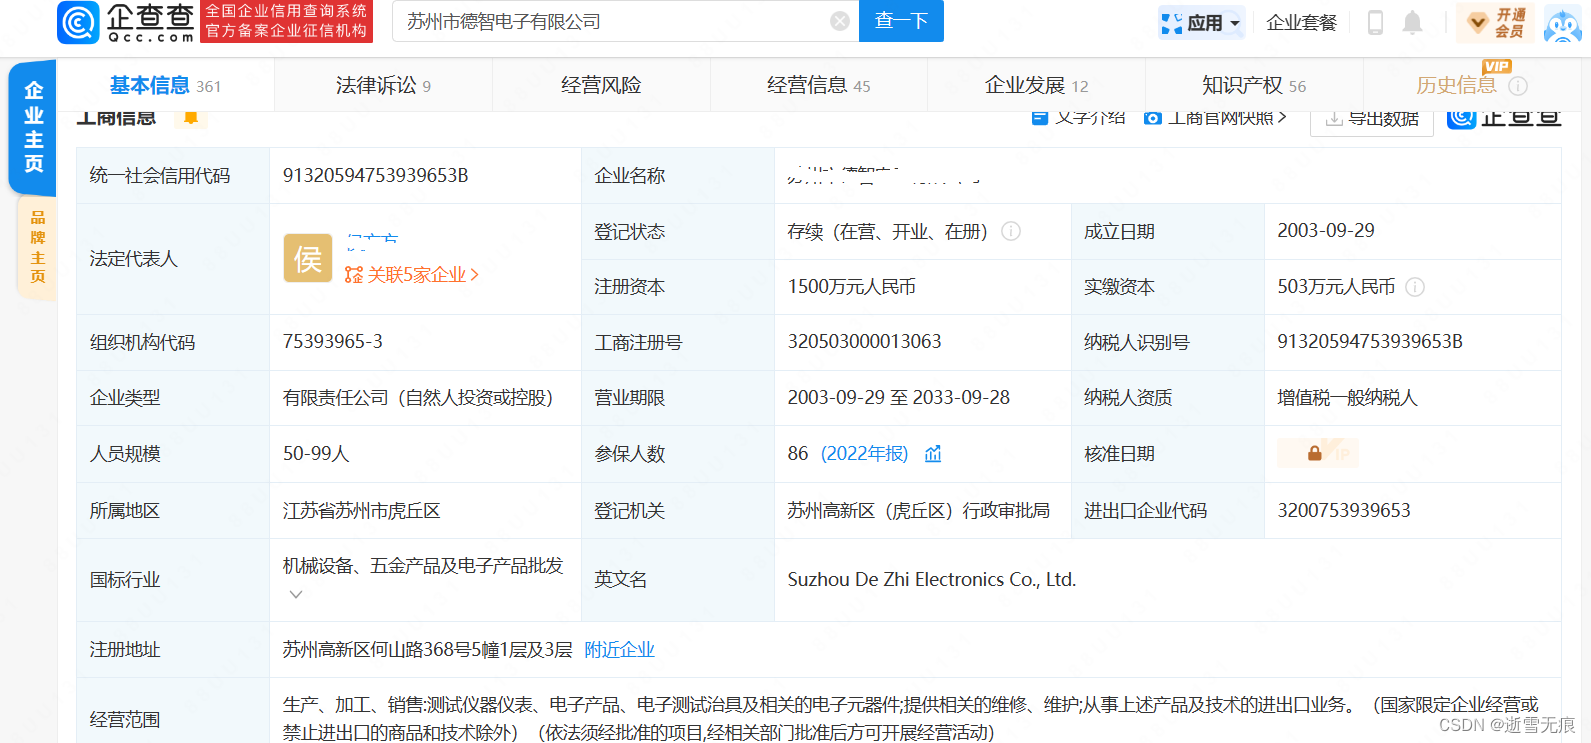The width and height of the screenshot is (1591, 743).
Task: Click the 文字介绍 icon
Action: click(x=1039, y=118)
